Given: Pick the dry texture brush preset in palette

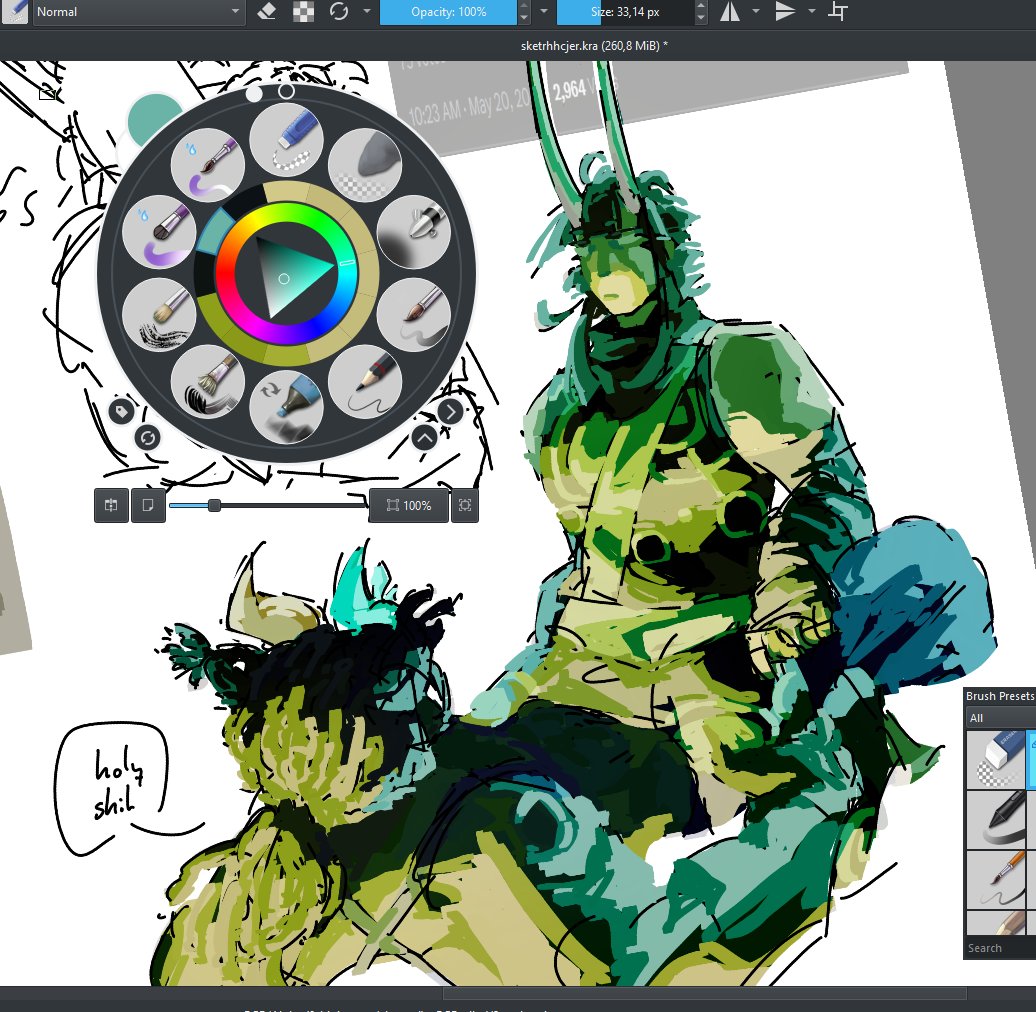Looking at the screenshot, I should pos(159,314).
